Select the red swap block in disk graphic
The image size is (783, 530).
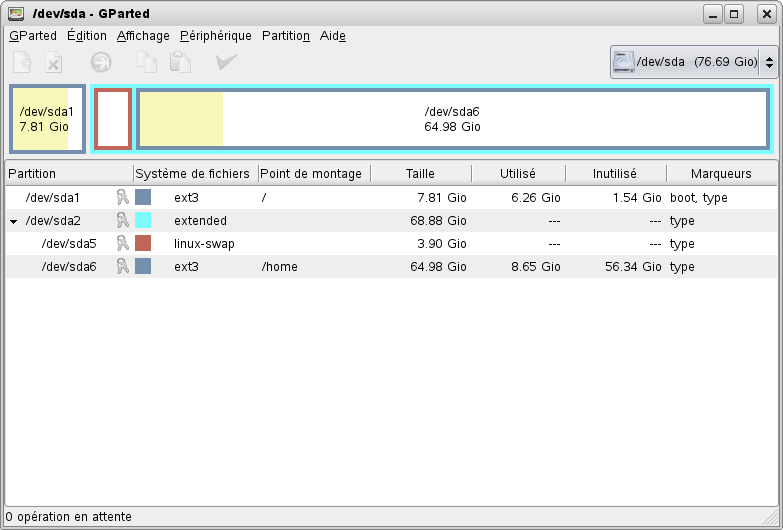(x=113, y=119)
